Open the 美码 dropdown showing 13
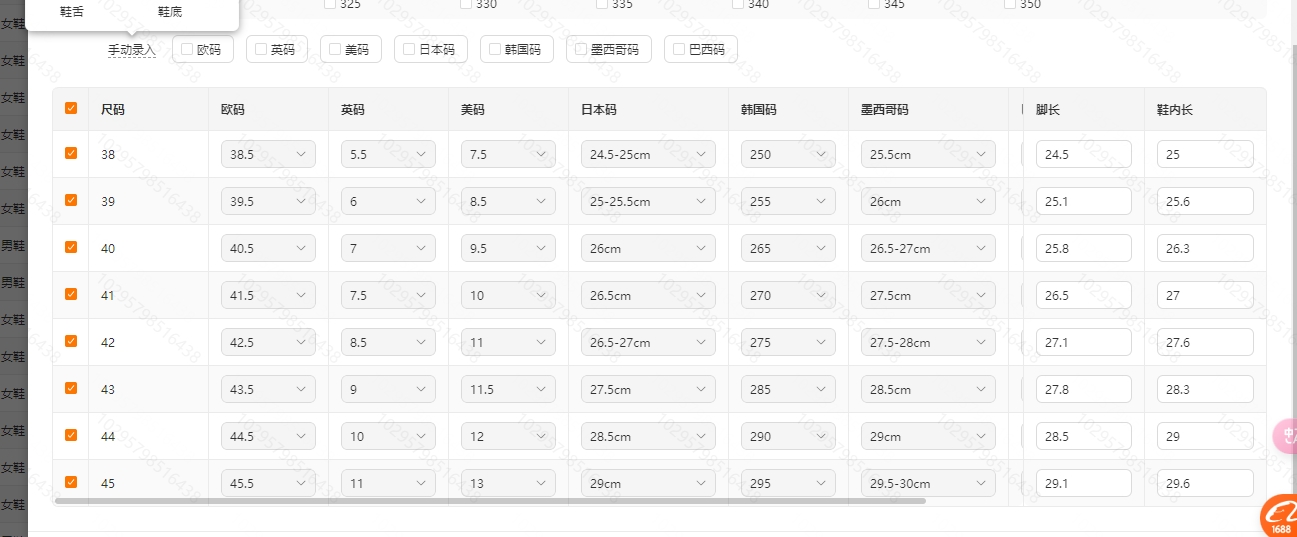This screenshot has height=537, width=1297. 508,483
